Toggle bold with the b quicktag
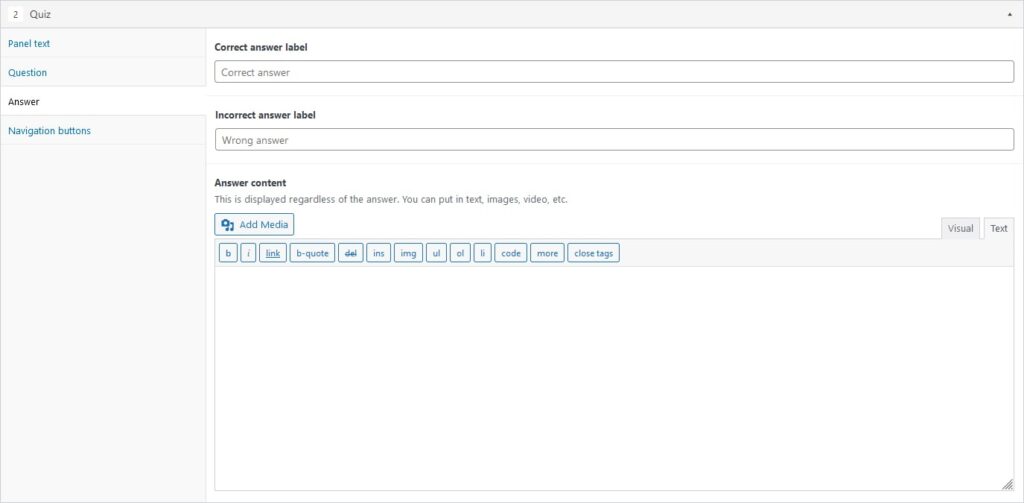 (x=228, y=253)
